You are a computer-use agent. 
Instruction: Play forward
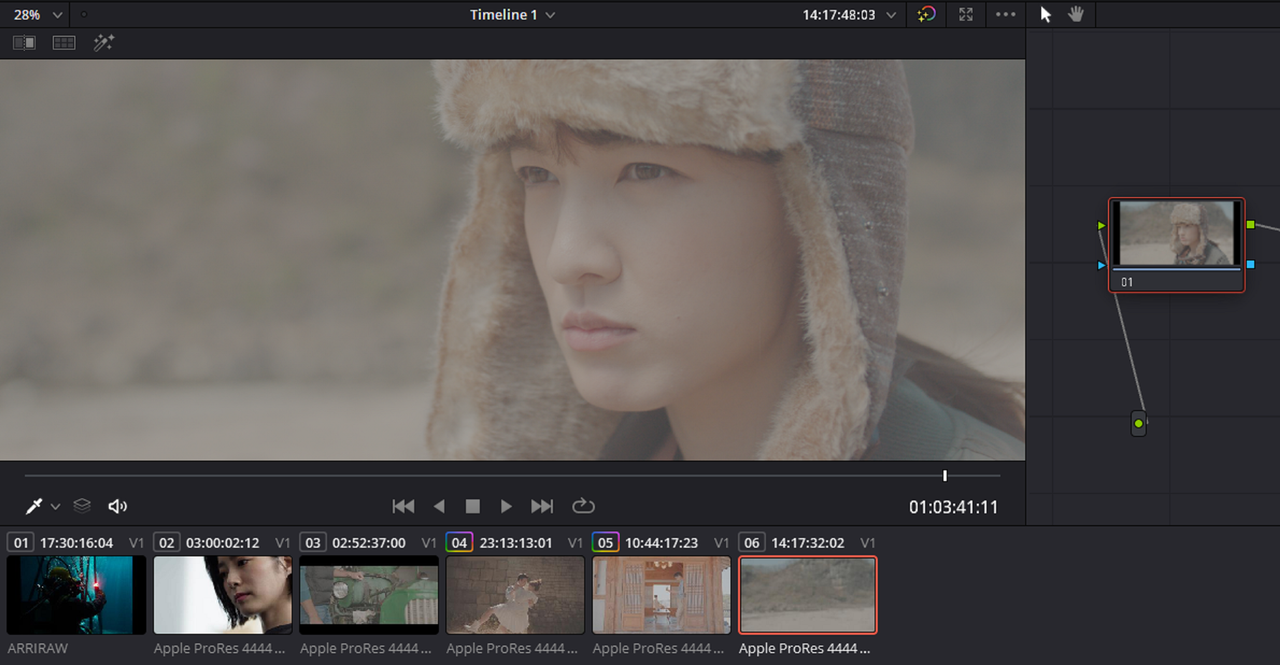point(506,506)
